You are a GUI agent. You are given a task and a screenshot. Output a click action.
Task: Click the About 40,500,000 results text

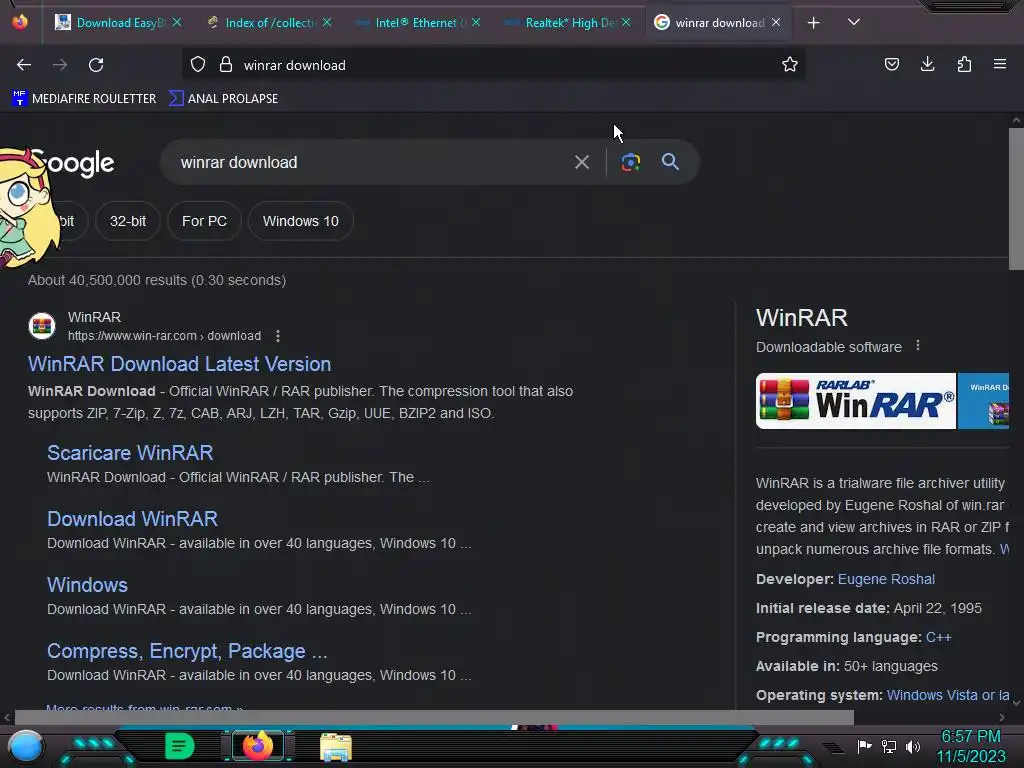(x=157, y=280)
